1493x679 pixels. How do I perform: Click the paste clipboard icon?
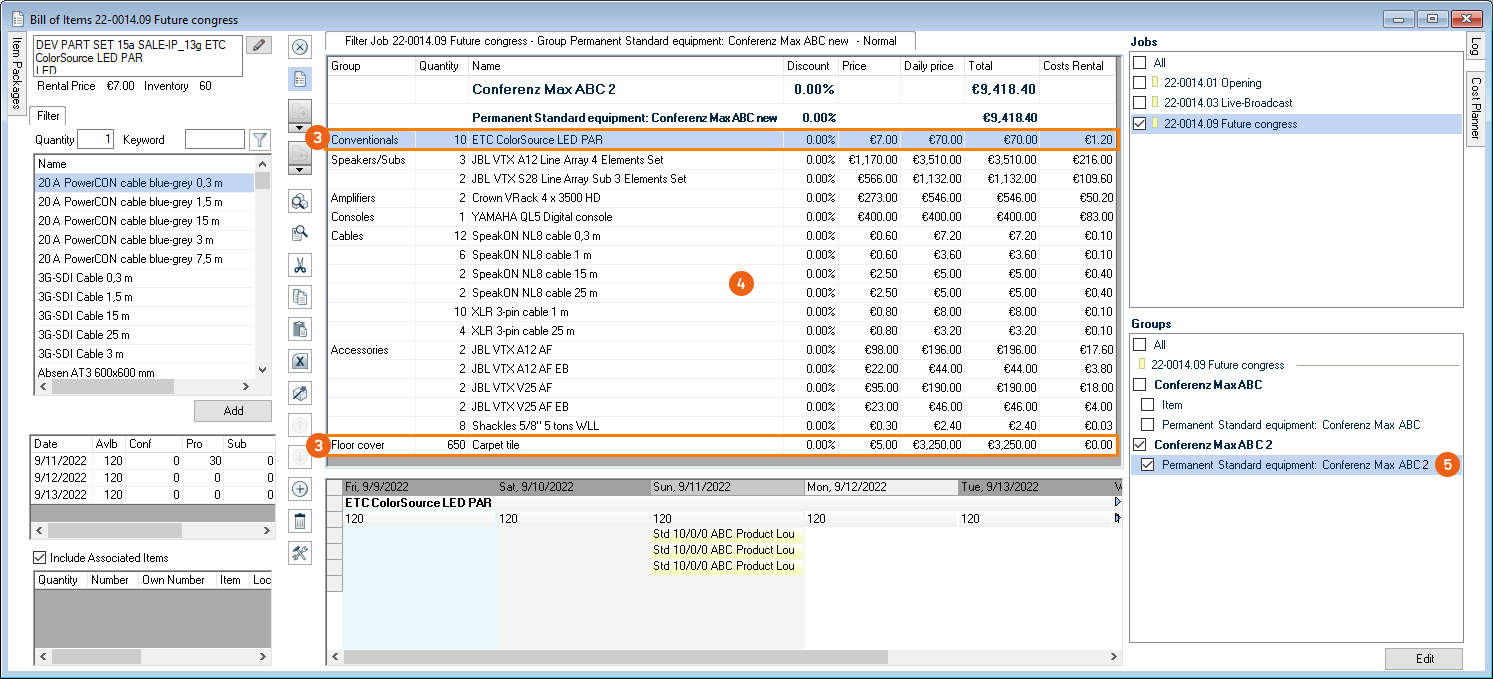click(x=299, y=329)
